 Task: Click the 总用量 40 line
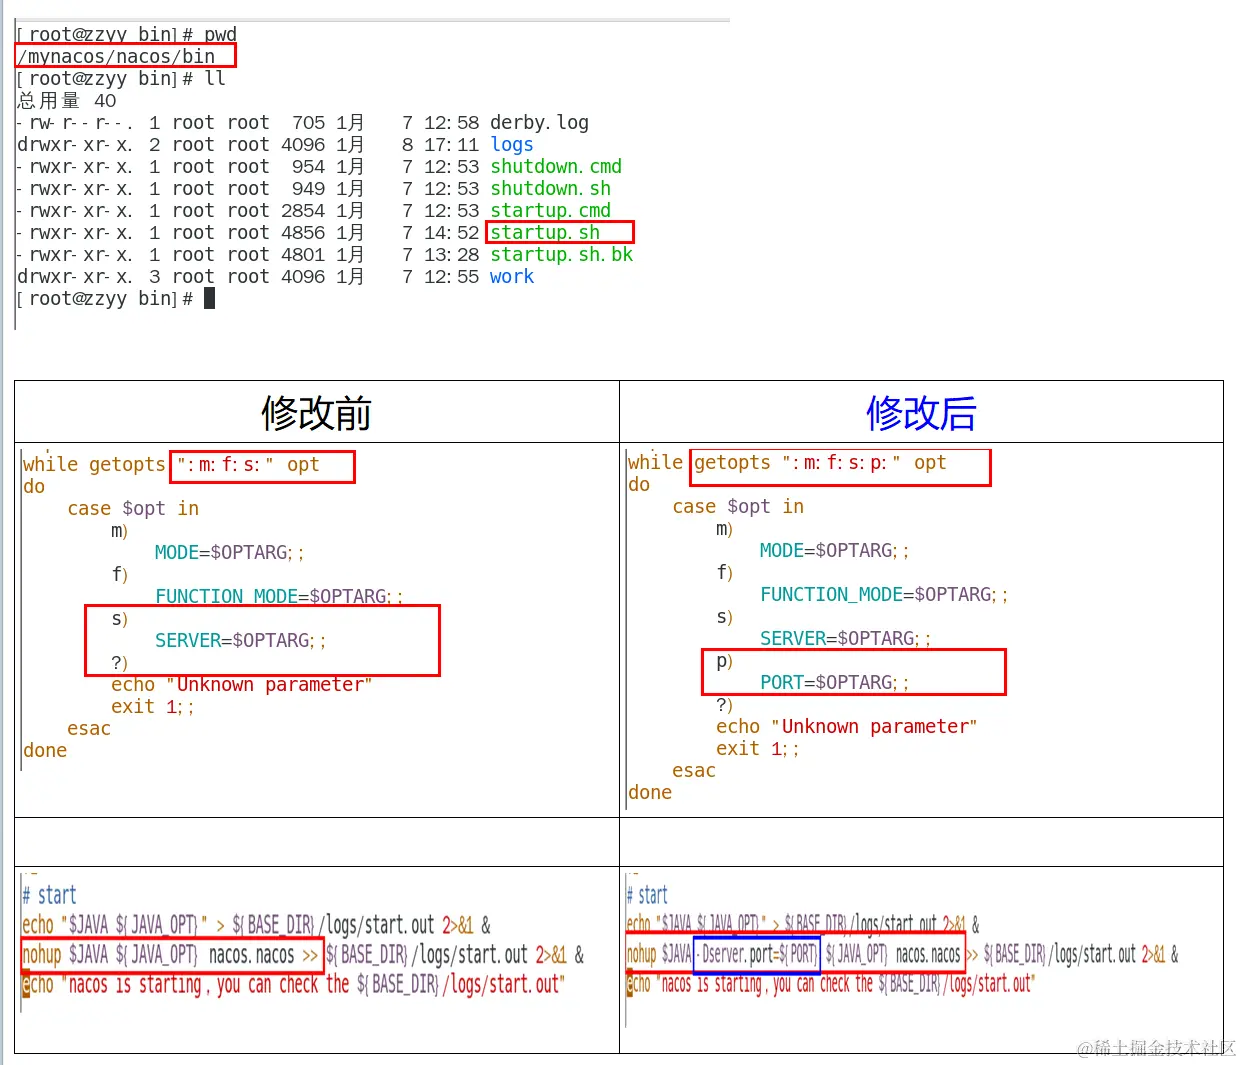[x=67, y=101]
